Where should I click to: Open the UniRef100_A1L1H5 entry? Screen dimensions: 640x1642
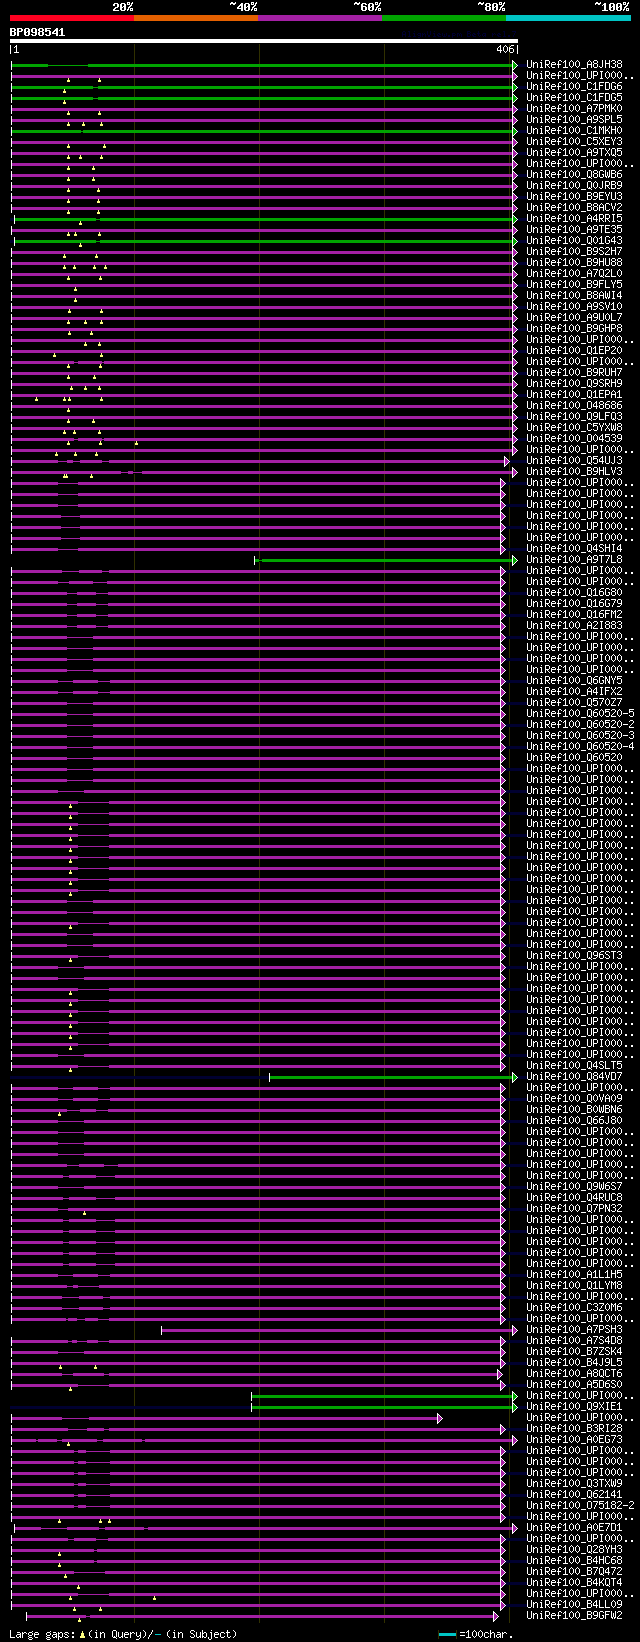click(574, 1275)
